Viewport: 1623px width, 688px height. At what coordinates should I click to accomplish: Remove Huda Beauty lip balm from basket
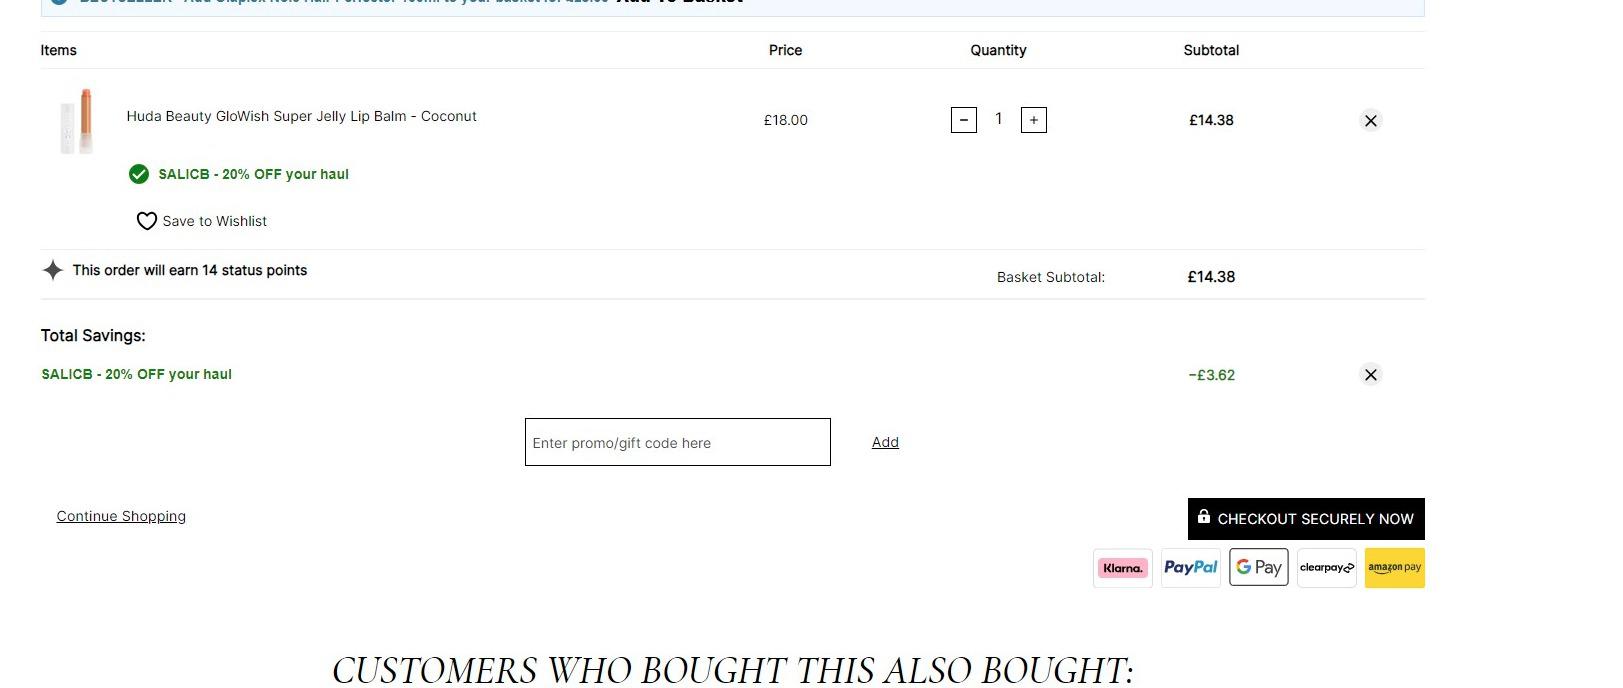pos(1371,120)
